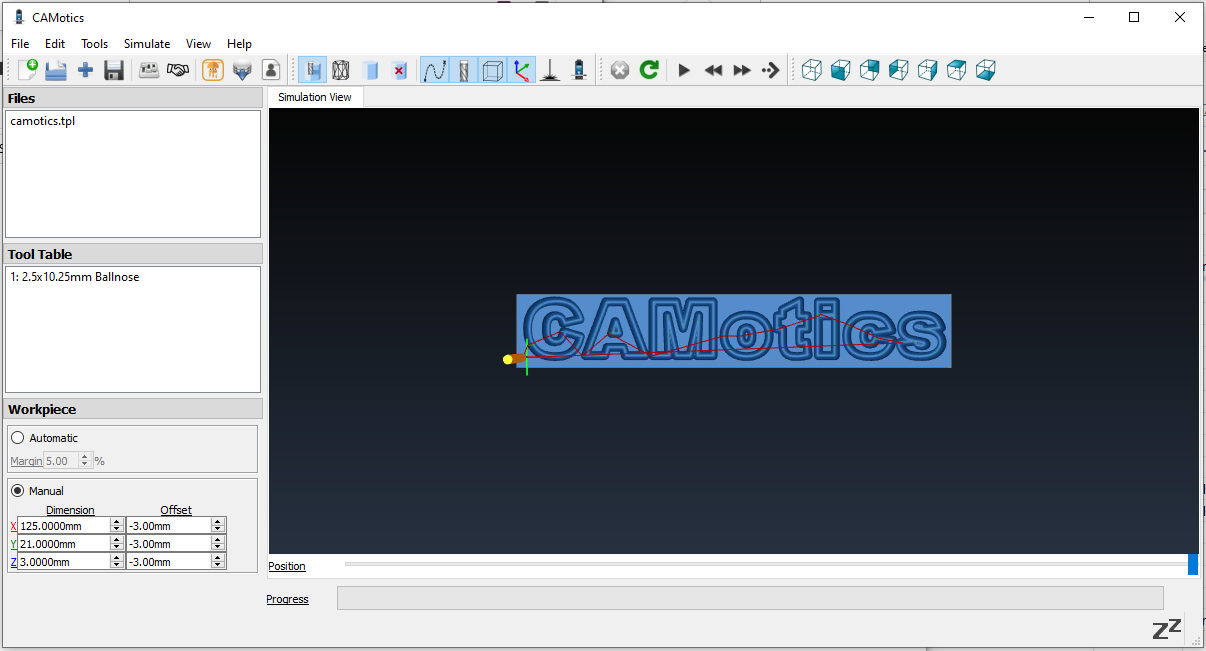Click the cylinder icon with the red X
Image resolution: width=1206 pixels, height=651 pixels.
400,70
